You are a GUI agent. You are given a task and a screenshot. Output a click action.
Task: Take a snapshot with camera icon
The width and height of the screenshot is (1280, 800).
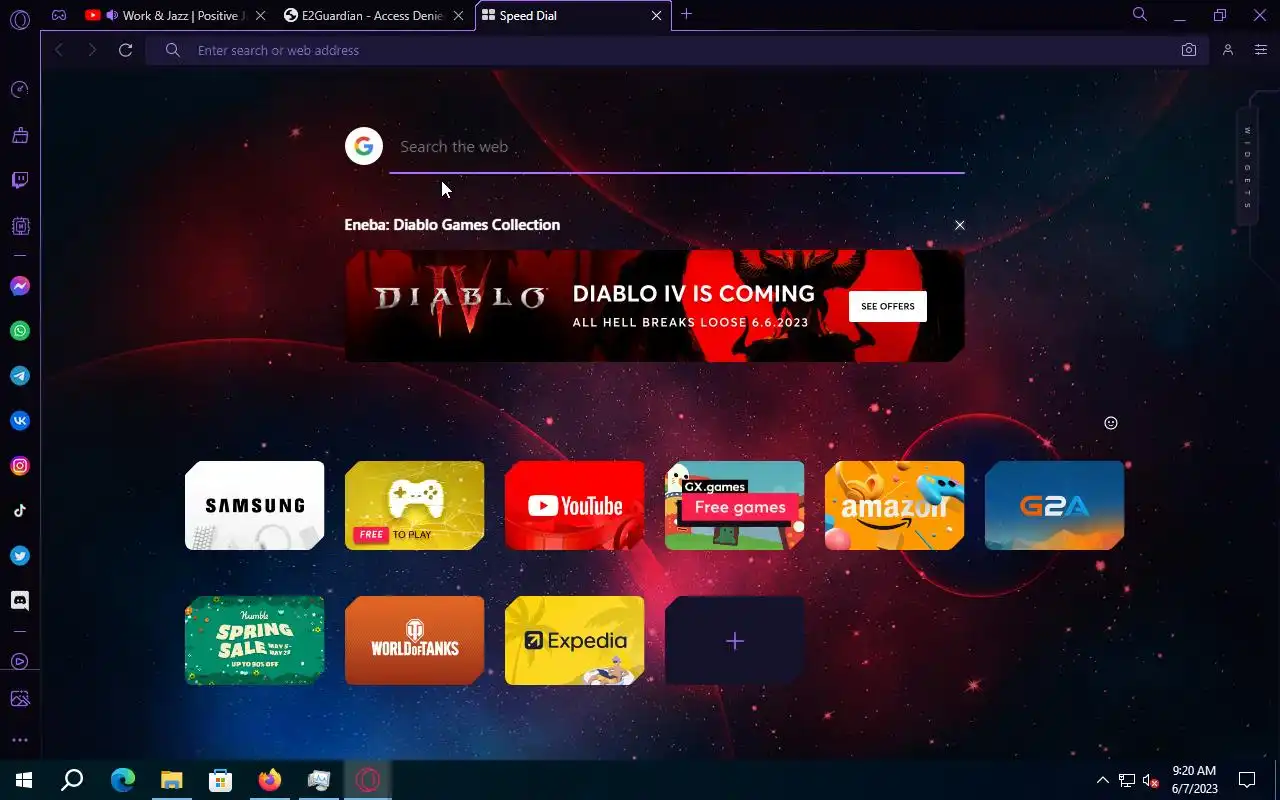(1189, 50)
